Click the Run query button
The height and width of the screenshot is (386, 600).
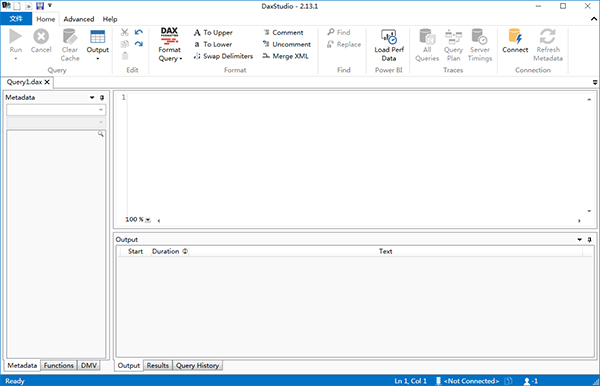16,44
